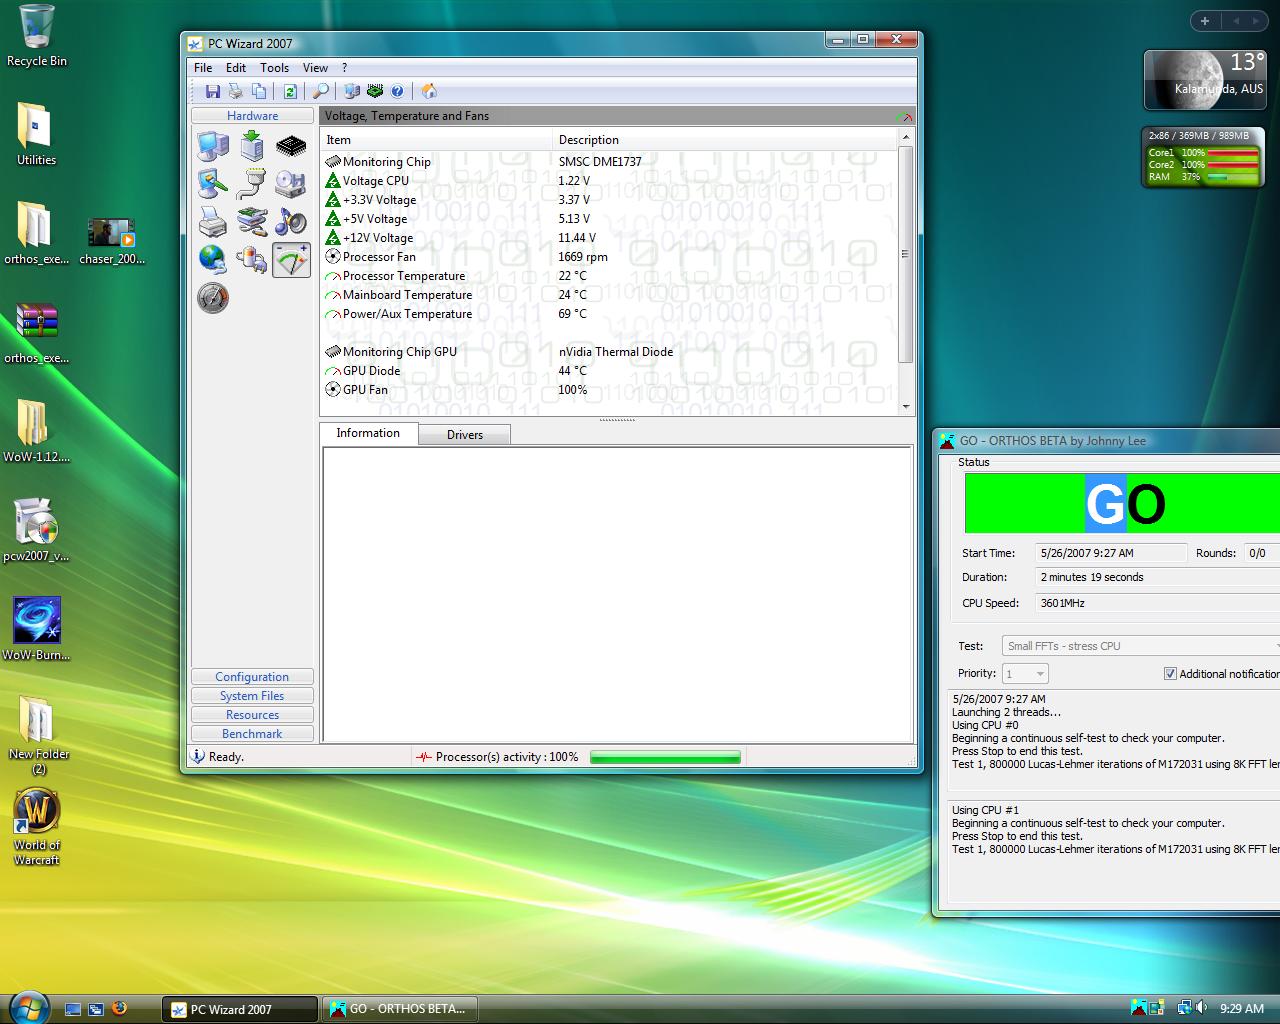Switch to the Information tab
Viewport: 1280px width, 1024px height.
(x=368, y=433)
